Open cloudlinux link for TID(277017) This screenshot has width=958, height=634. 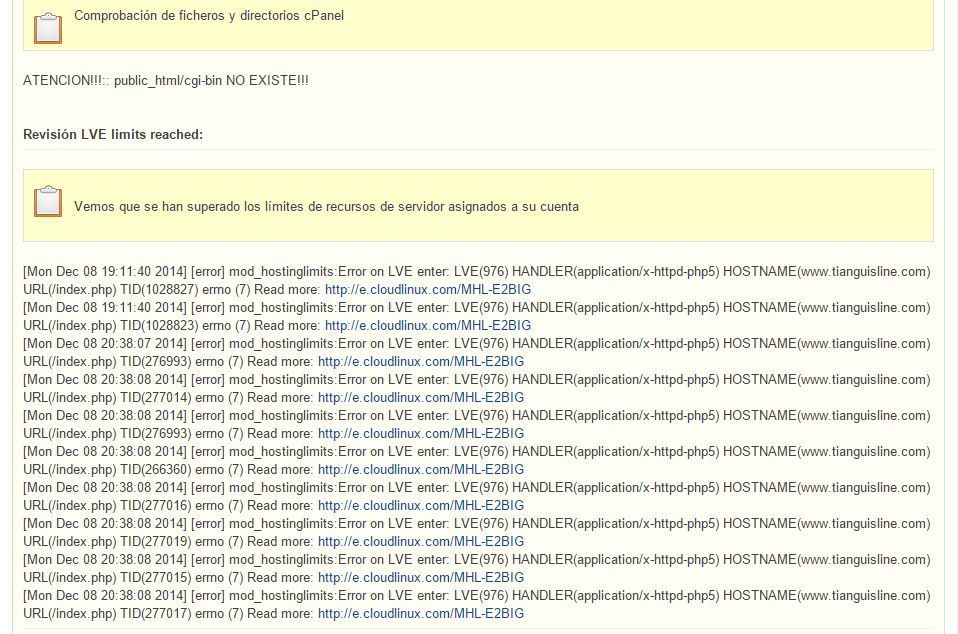tap(421, 614)
